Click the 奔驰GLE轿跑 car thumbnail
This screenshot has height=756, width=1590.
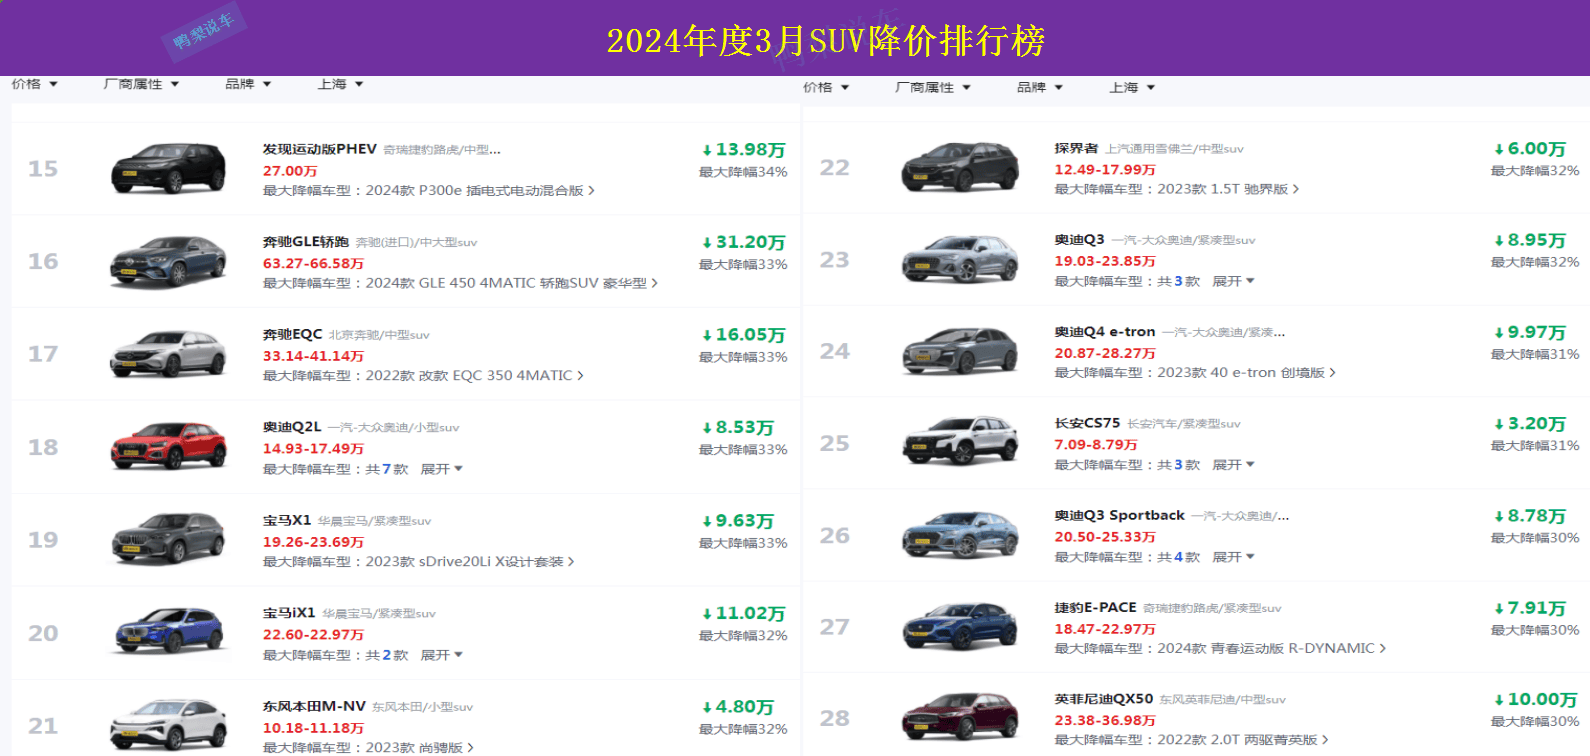[168, 261]
